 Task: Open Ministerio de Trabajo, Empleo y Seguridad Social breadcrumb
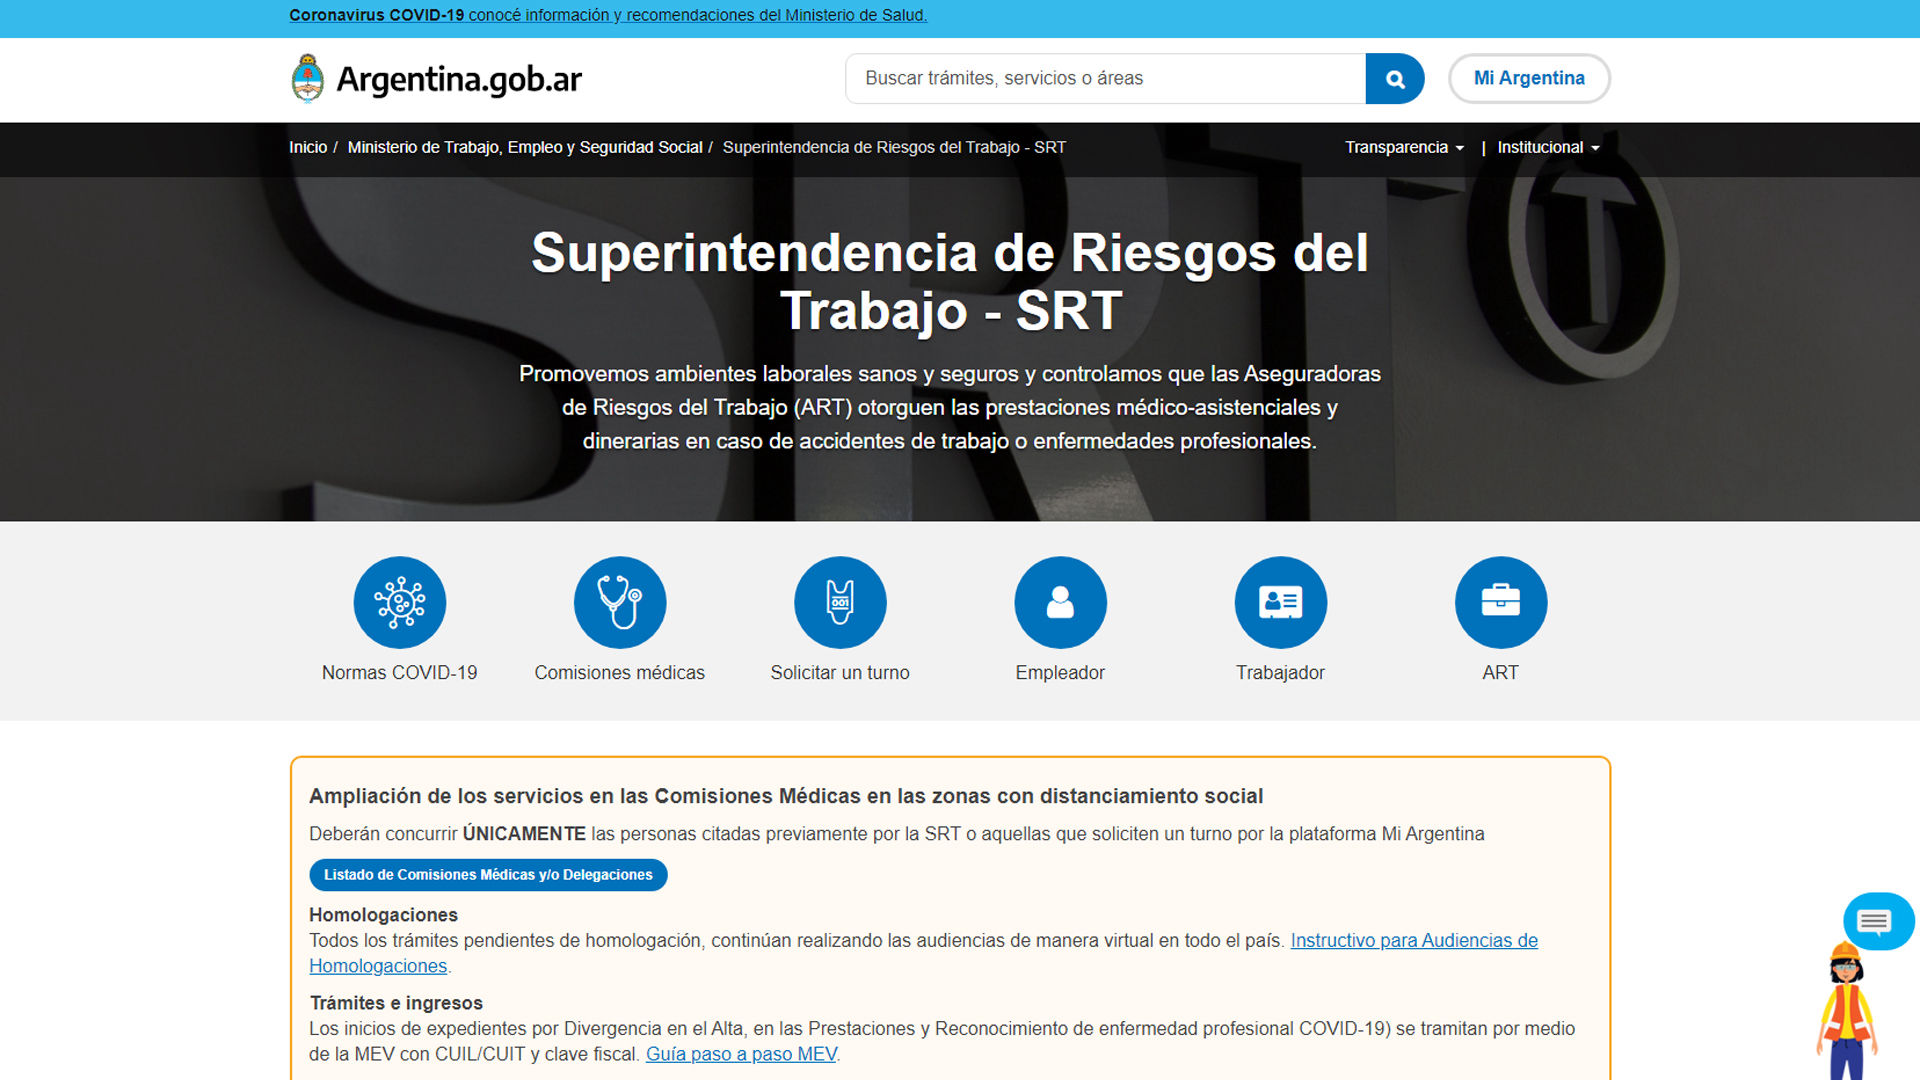coord(525,147)
